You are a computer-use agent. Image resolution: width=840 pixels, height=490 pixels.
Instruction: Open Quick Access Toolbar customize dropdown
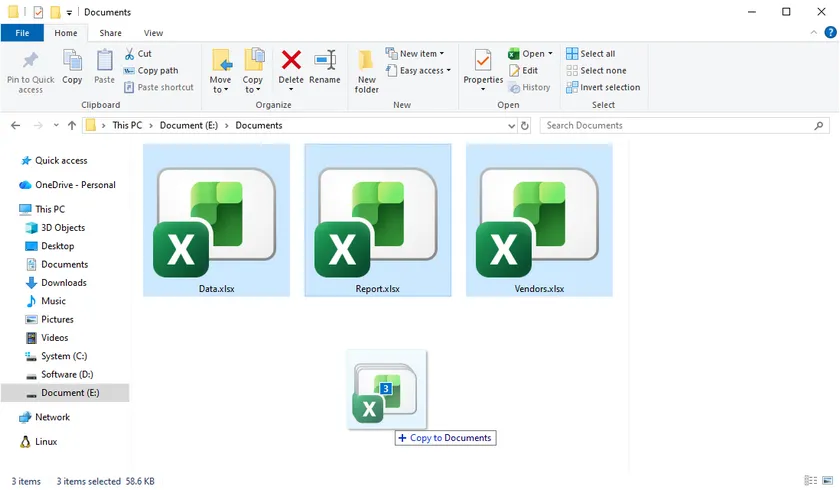69,12
